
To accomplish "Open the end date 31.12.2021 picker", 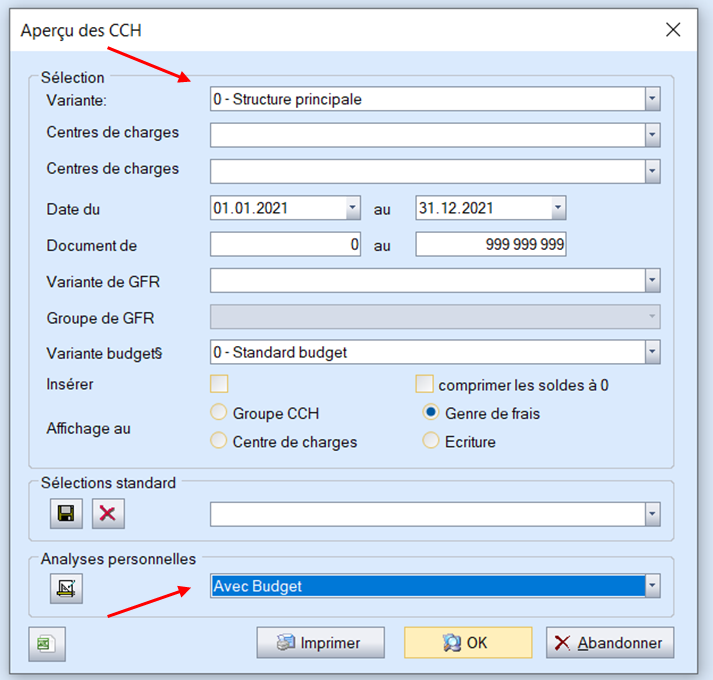I will 558,208.
